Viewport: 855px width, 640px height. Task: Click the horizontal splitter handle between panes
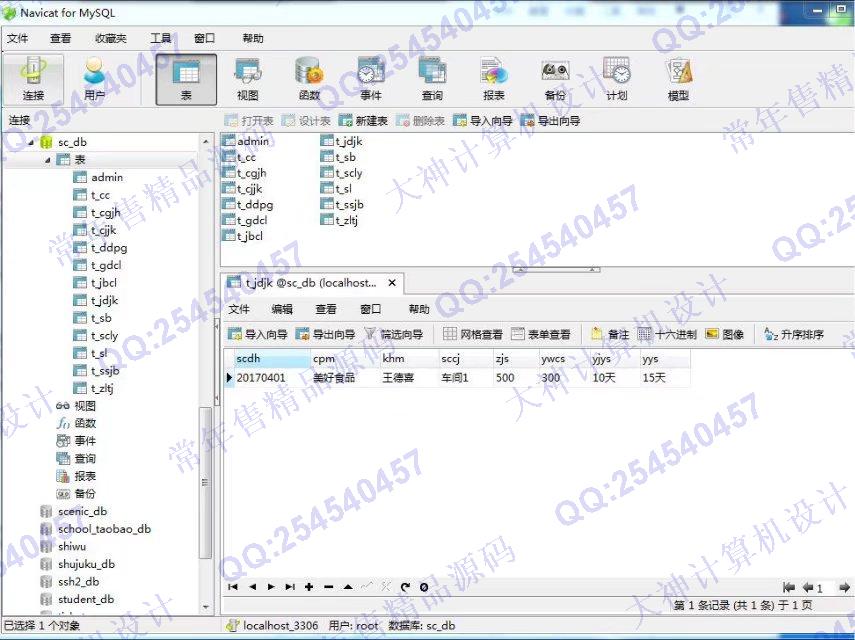pos(556,269)
